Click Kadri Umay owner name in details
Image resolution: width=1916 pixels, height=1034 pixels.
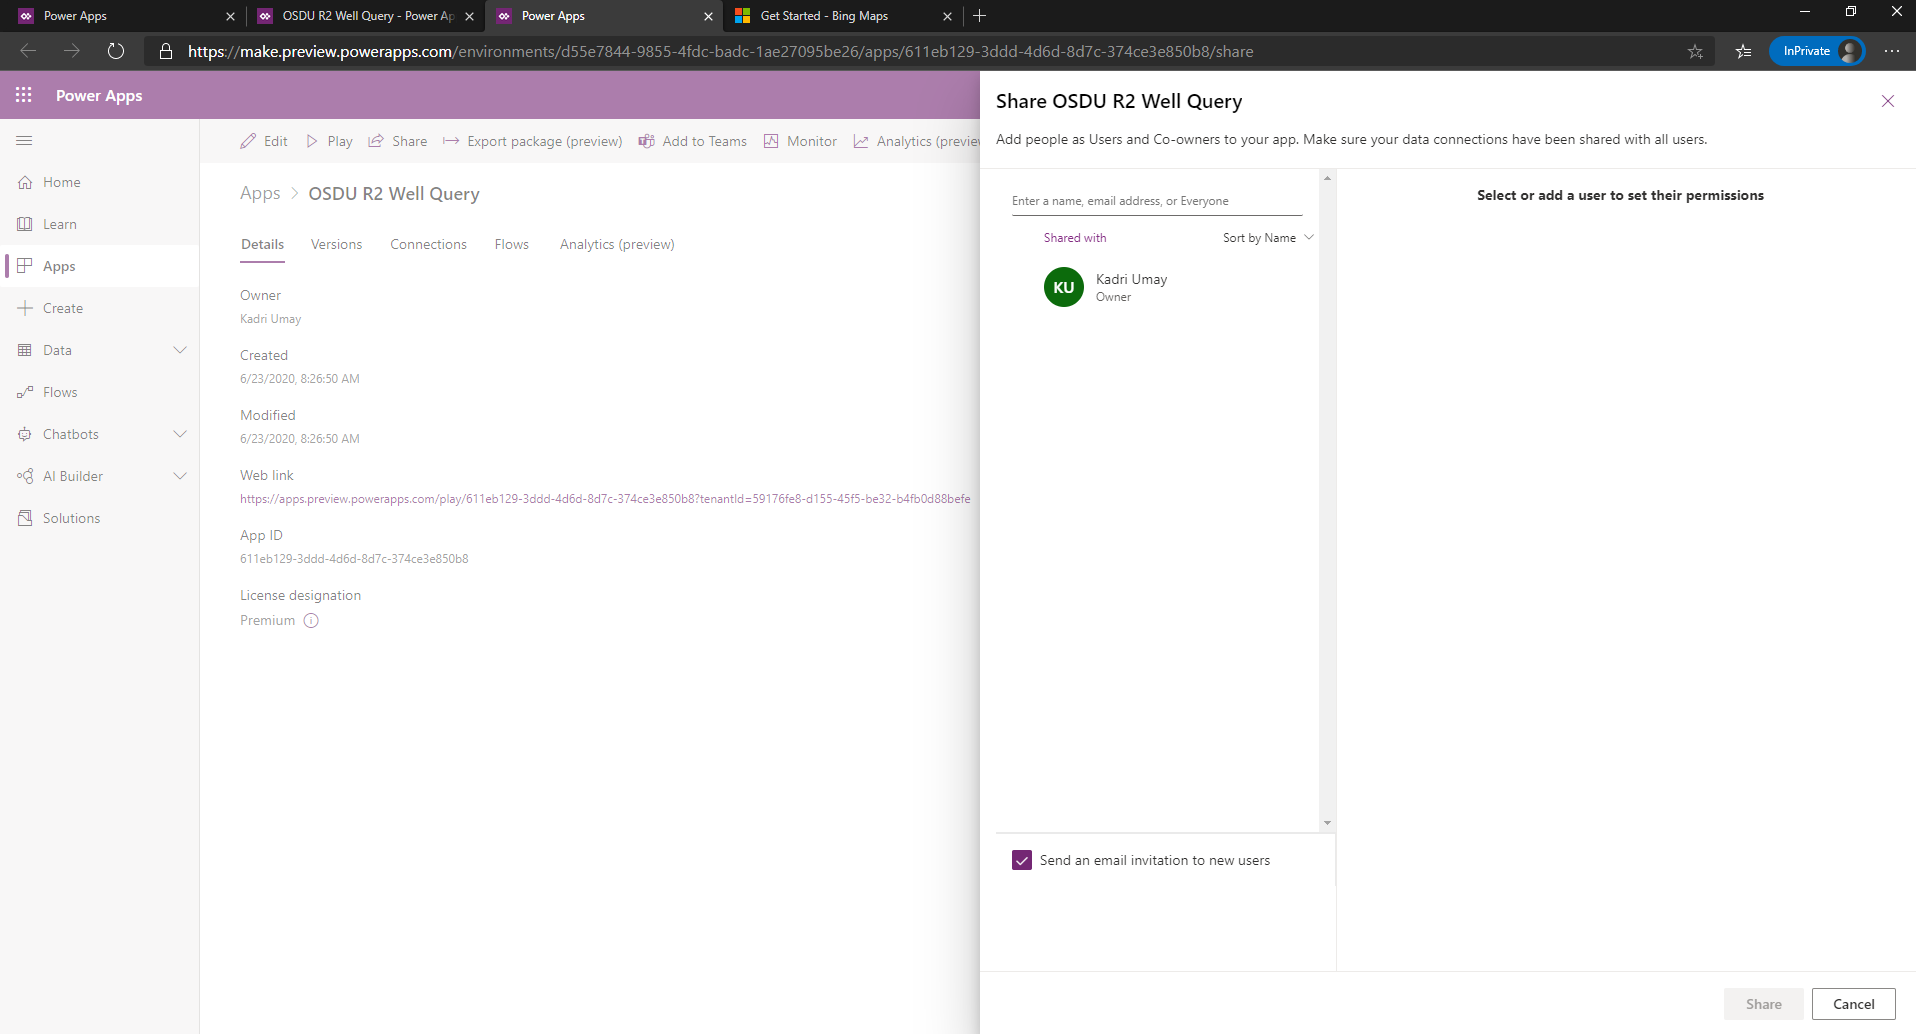coord(270,319)
